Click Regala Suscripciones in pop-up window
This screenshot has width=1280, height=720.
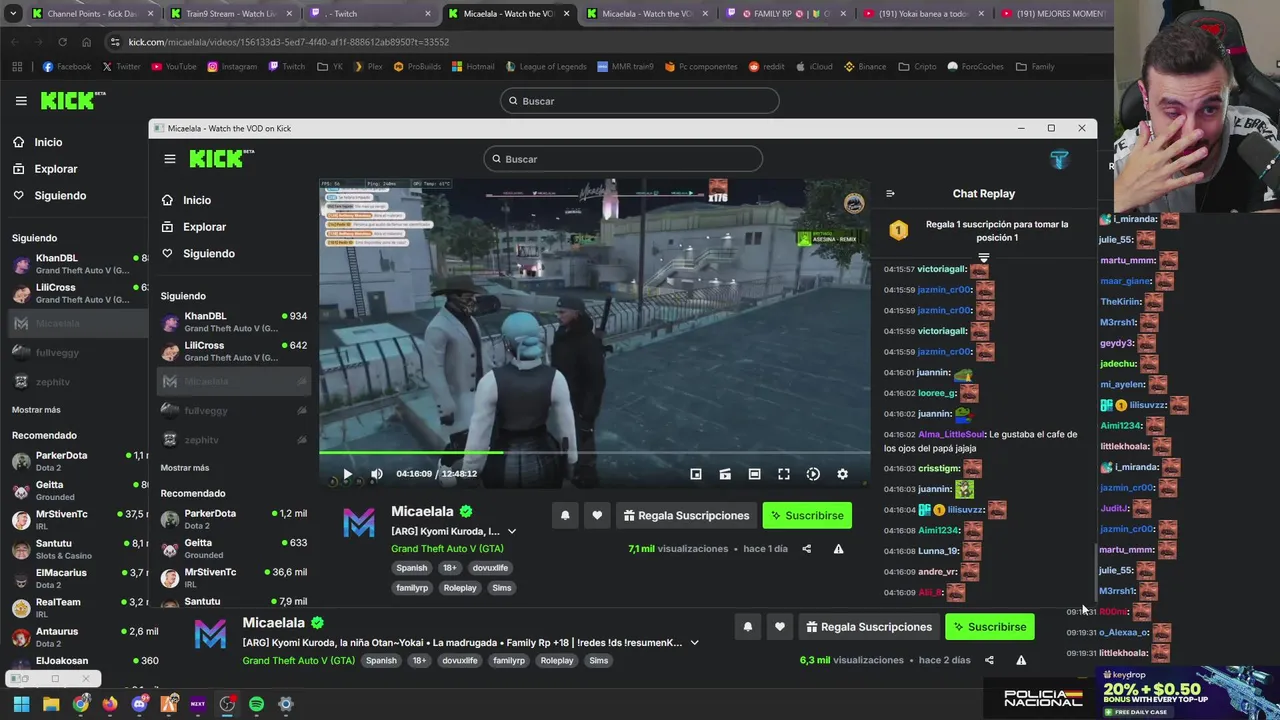pos(686,516)
